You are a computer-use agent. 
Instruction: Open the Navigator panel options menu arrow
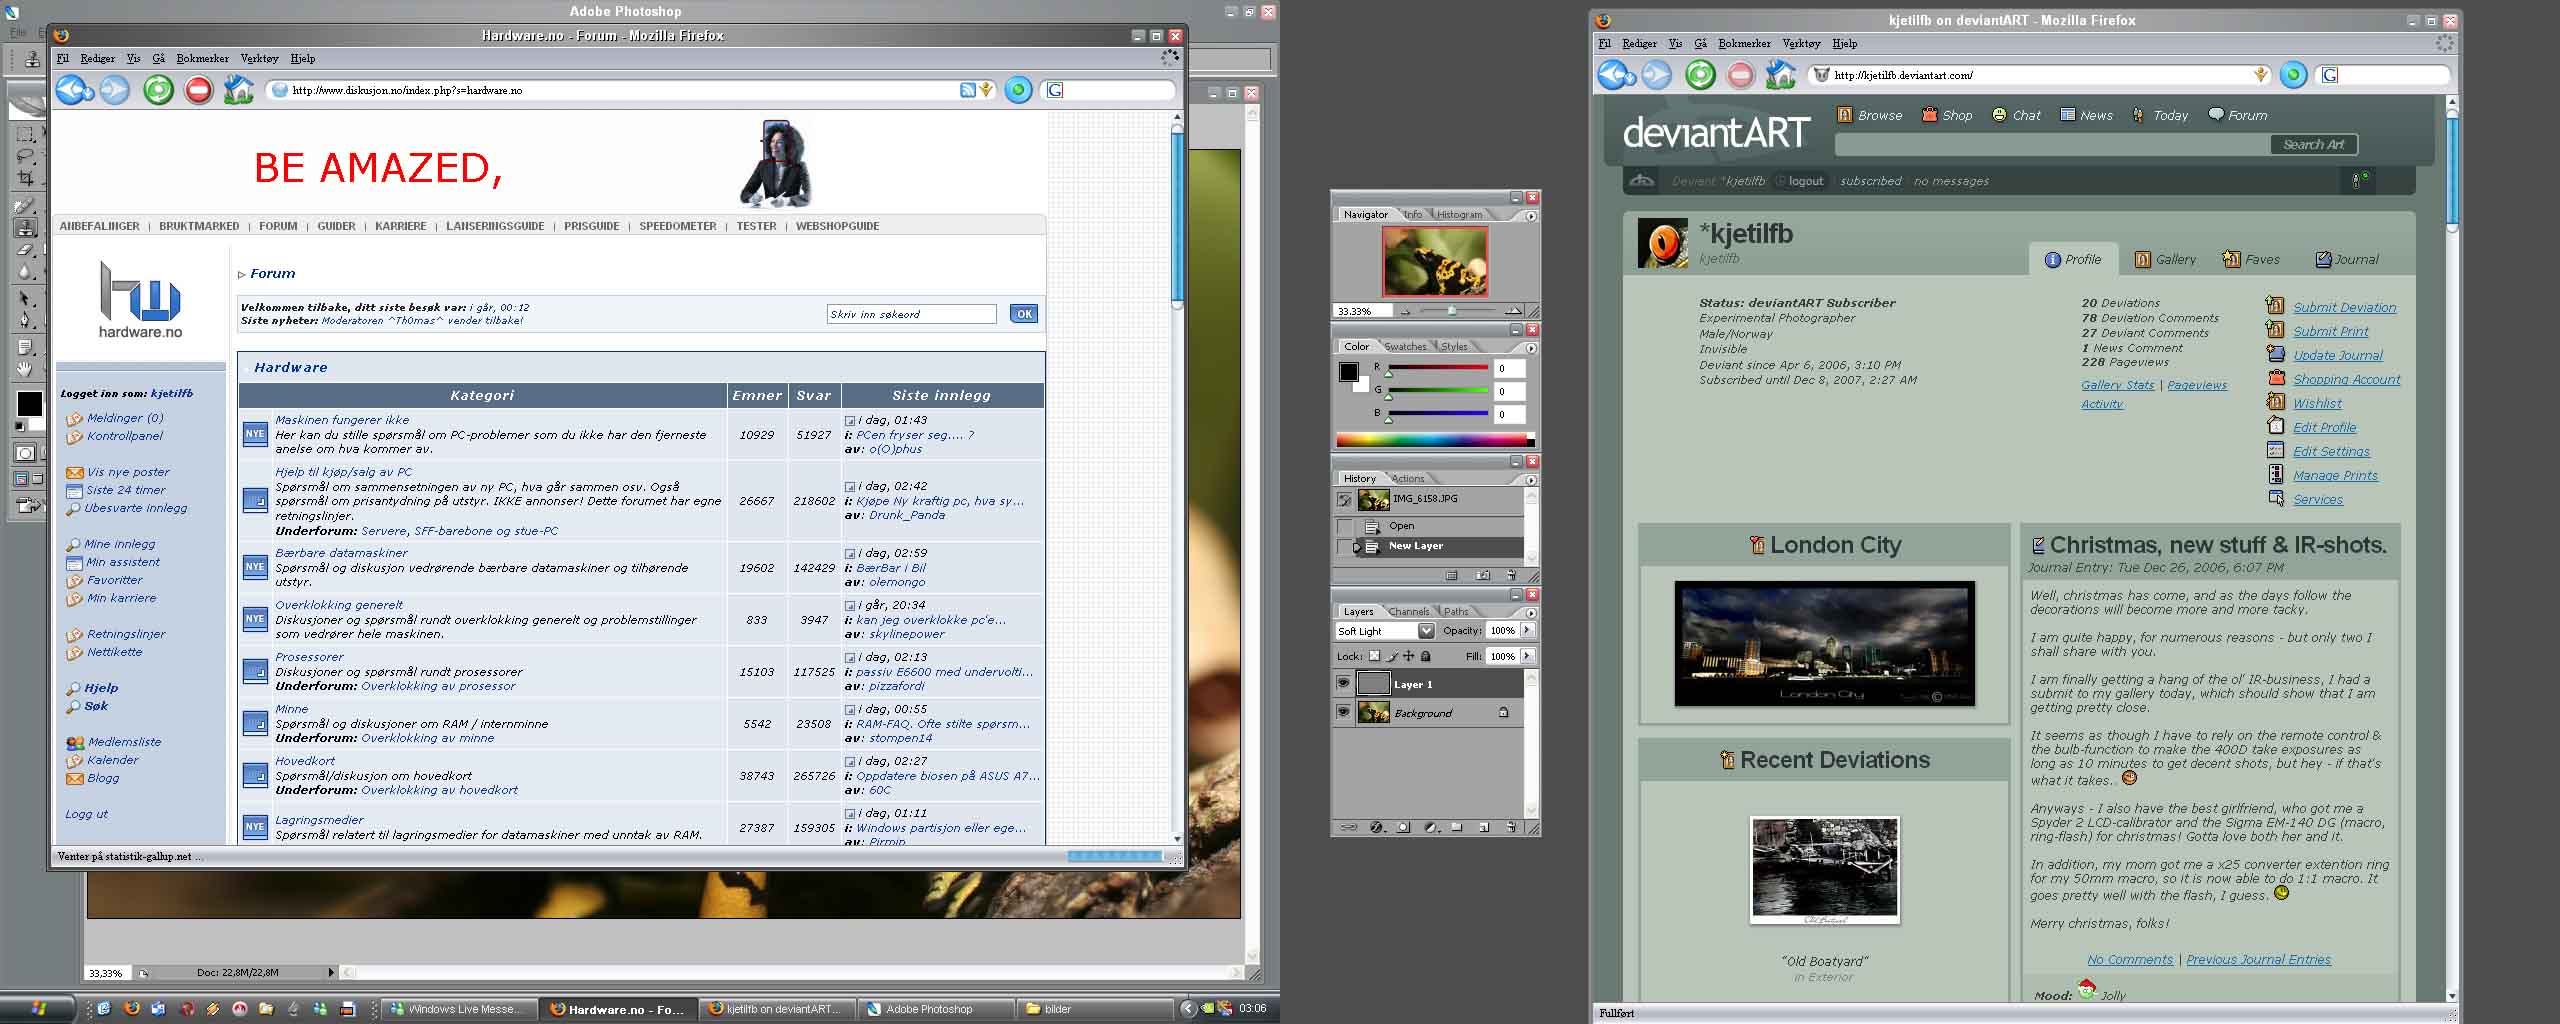1530,216
